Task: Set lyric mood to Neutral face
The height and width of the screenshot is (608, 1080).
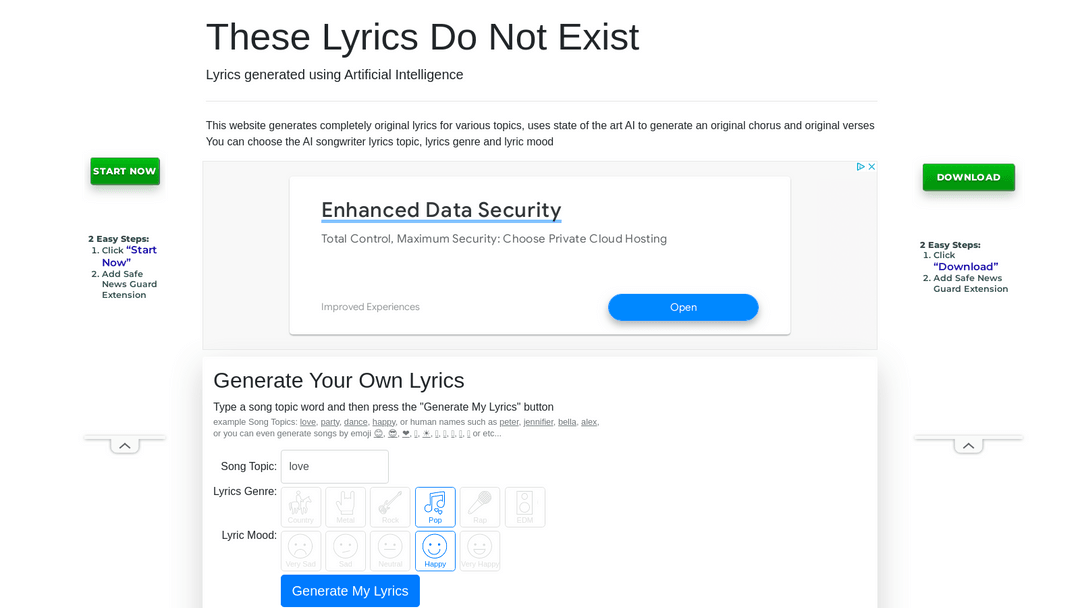Action: 390,551
